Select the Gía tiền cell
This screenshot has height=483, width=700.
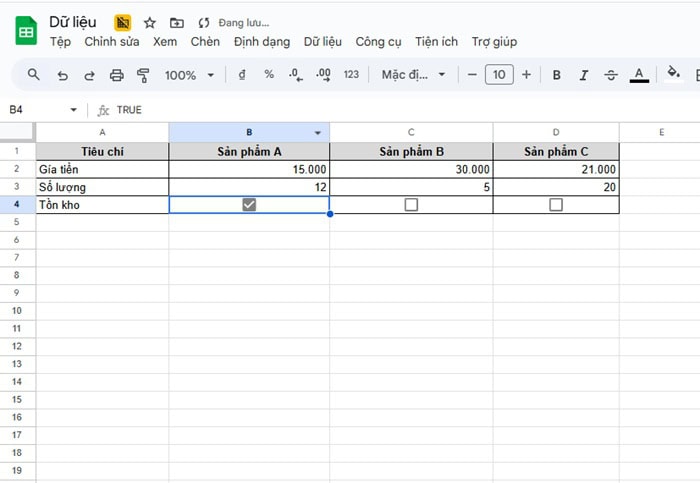(x=102, y=169)
